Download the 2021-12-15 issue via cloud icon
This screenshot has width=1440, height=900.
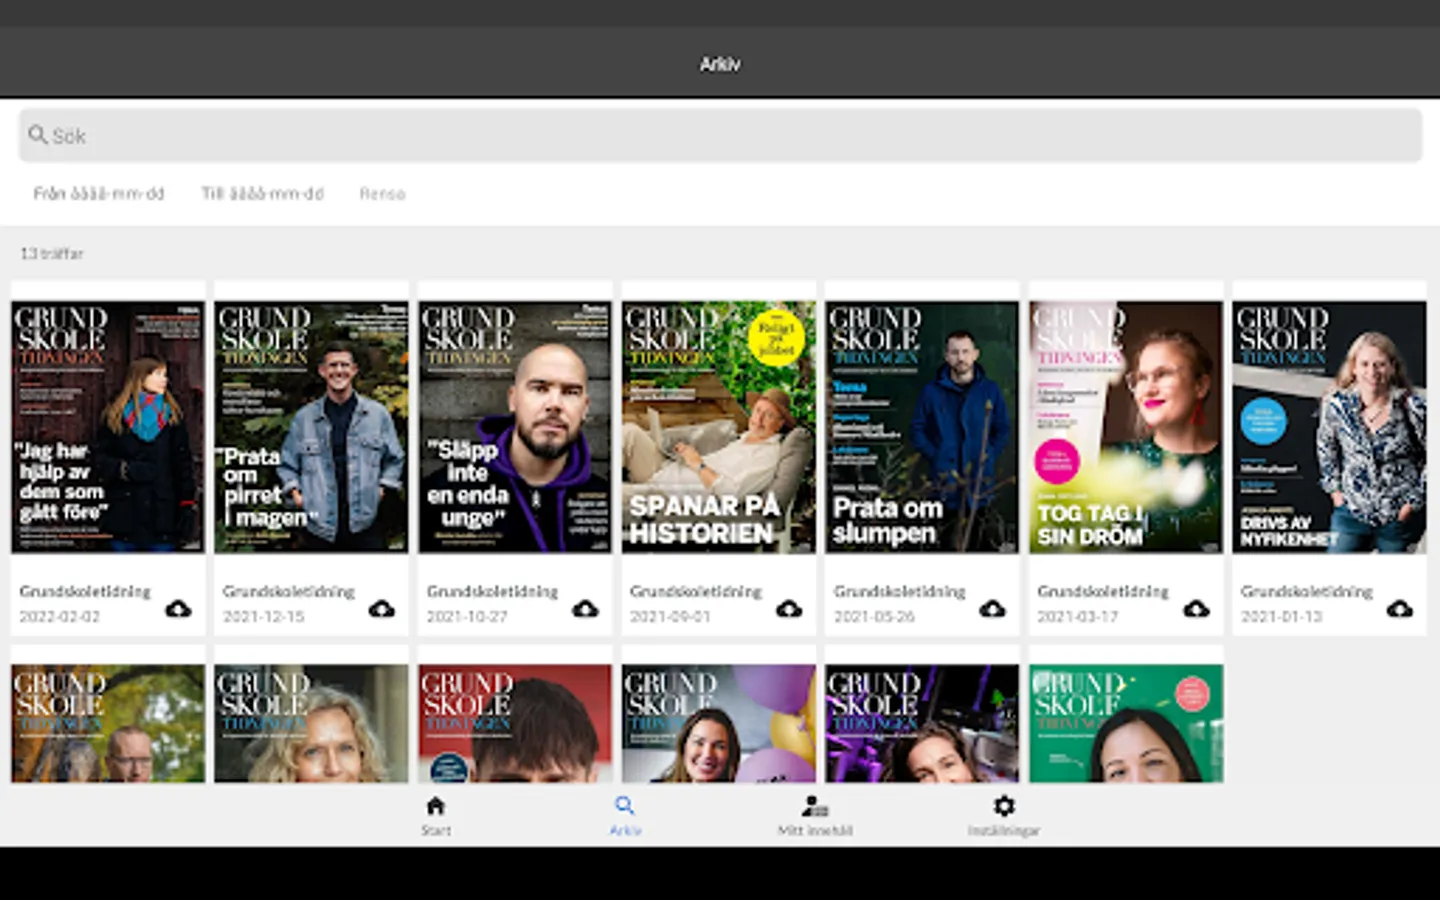[x=382, y=609]
